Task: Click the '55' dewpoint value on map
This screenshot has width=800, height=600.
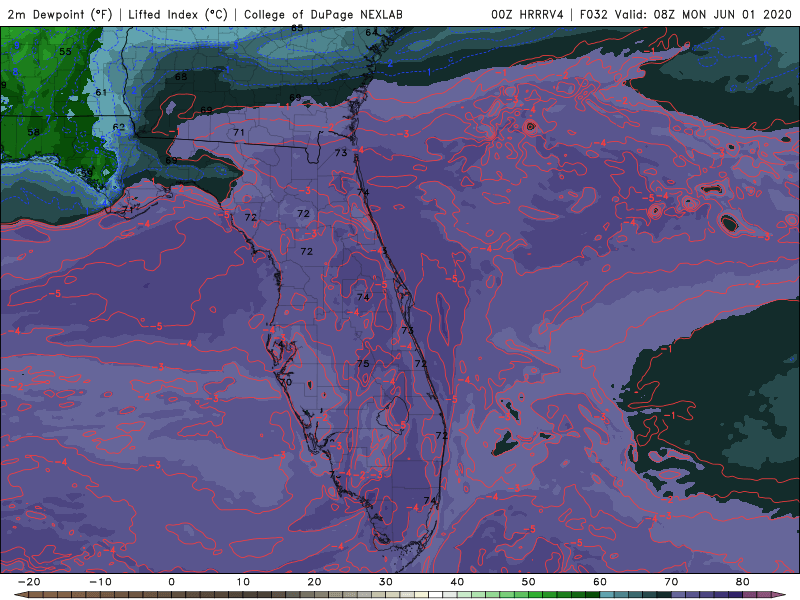Action: click(x=65, y=52)
